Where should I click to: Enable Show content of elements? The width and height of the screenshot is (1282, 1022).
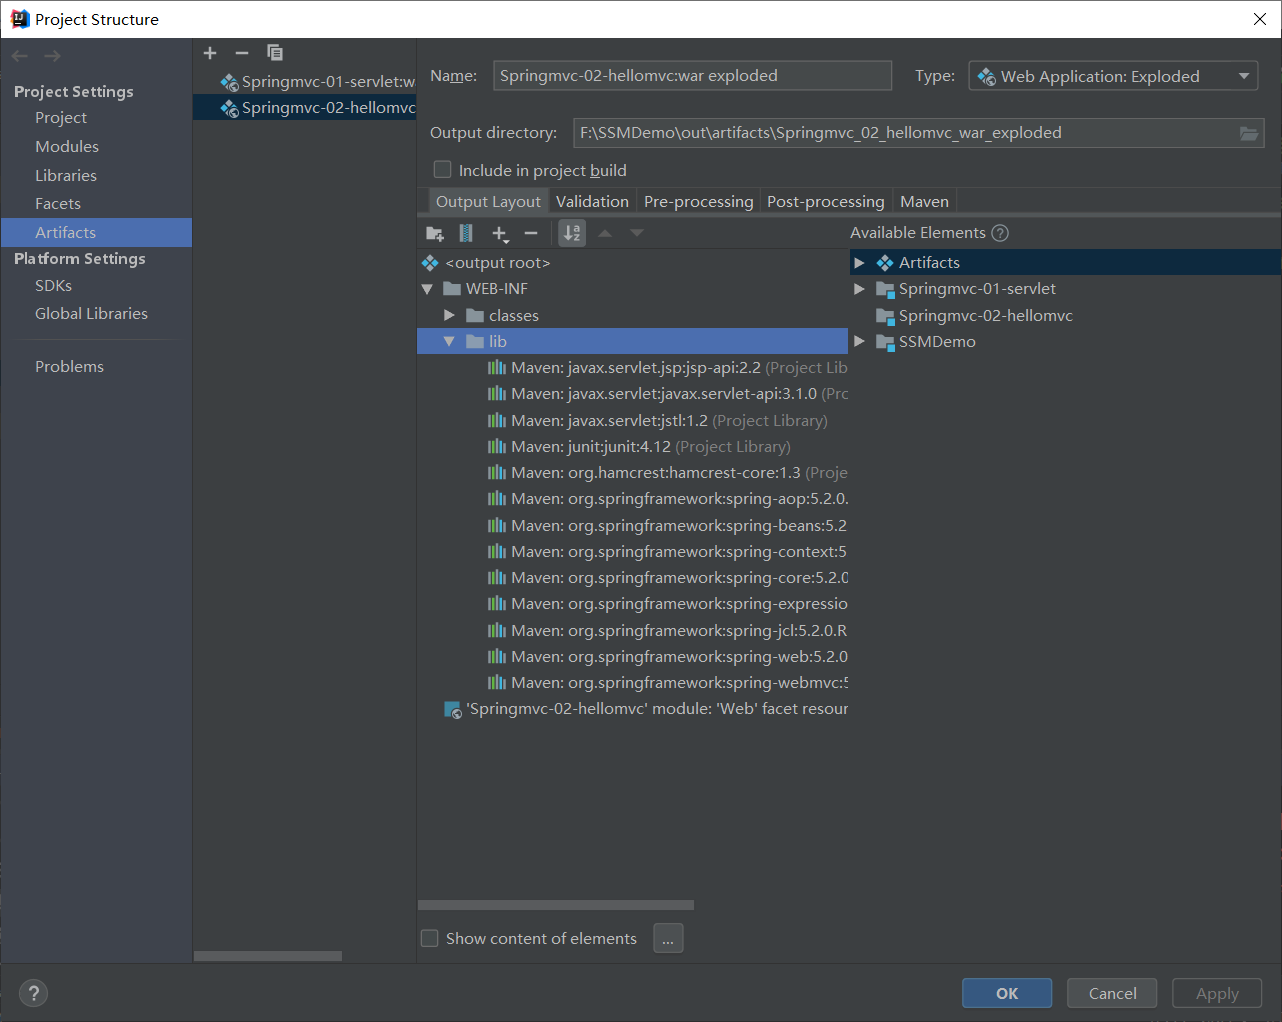click(430, 938)
